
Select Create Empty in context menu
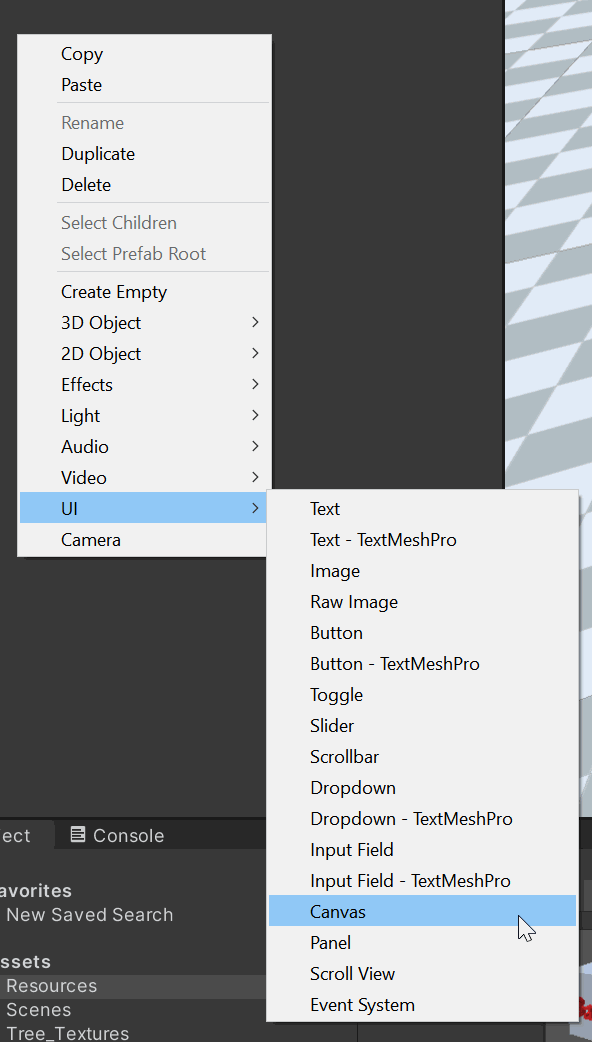pyautogui.click(x=144, y=292)
